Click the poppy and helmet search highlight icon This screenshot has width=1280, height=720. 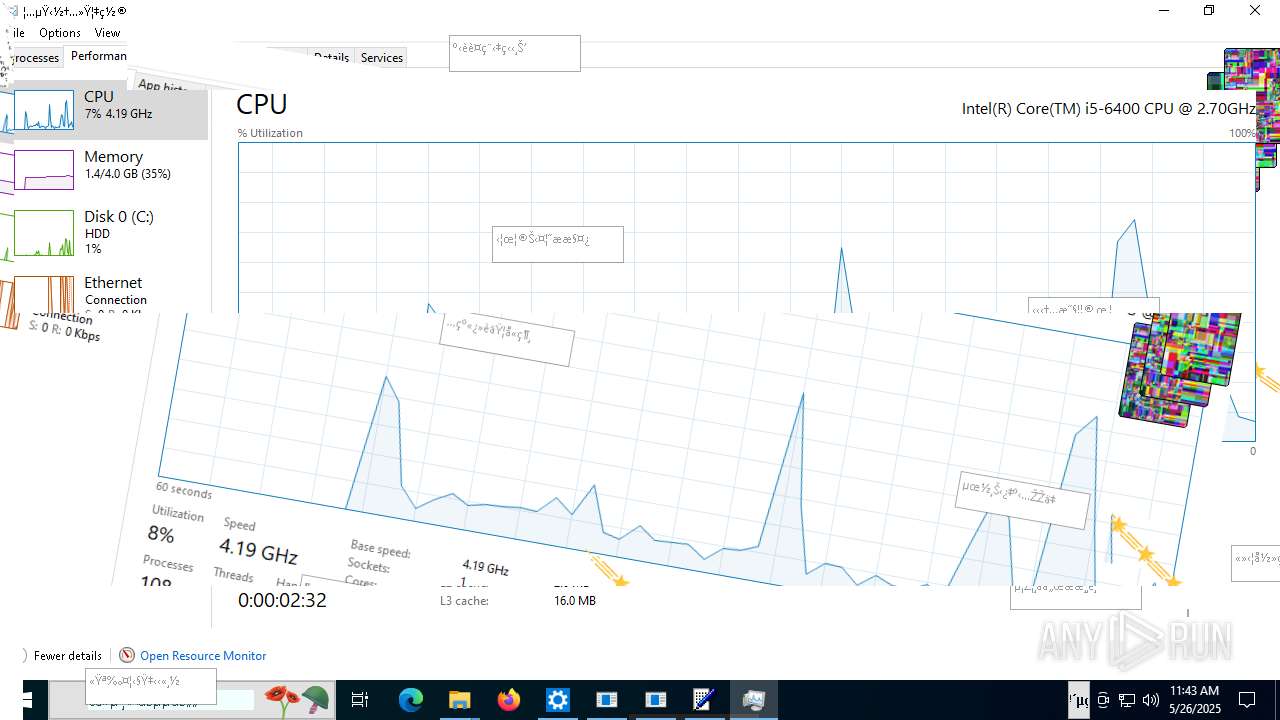296,699
